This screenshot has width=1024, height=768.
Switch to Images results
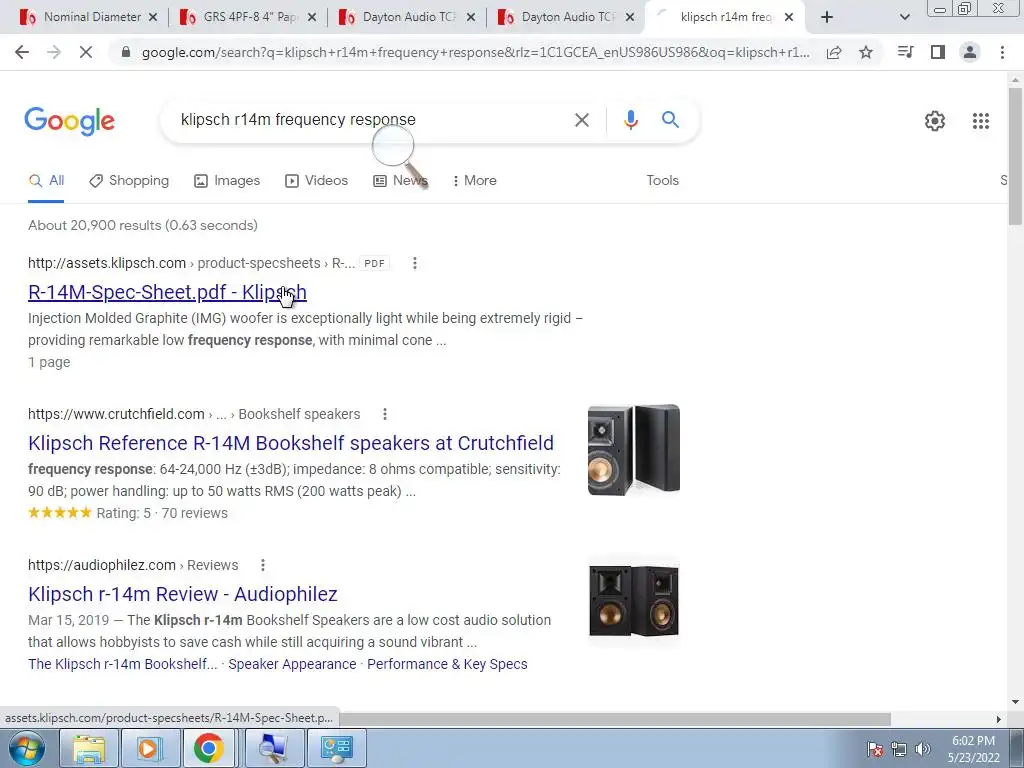tap(227, 181)
